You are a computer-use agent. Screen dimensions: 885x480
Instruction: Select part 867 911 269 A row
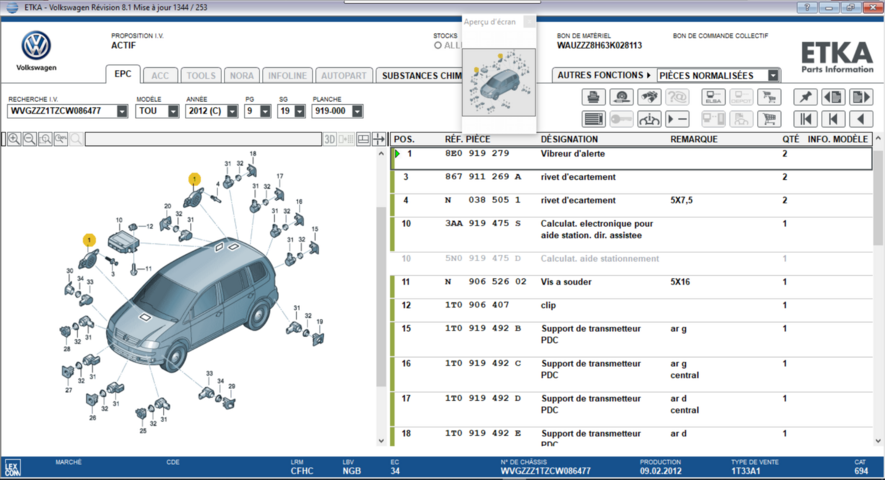point(632,182)
